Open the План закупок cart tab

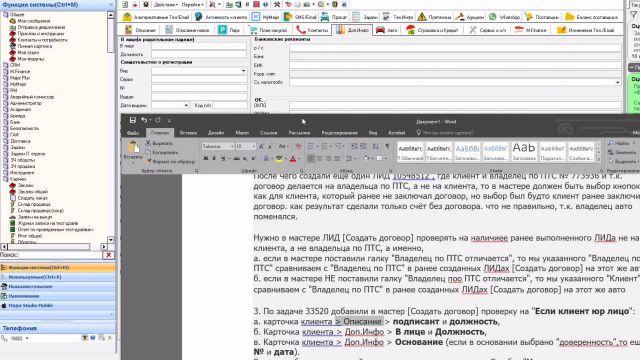point(268,30)
